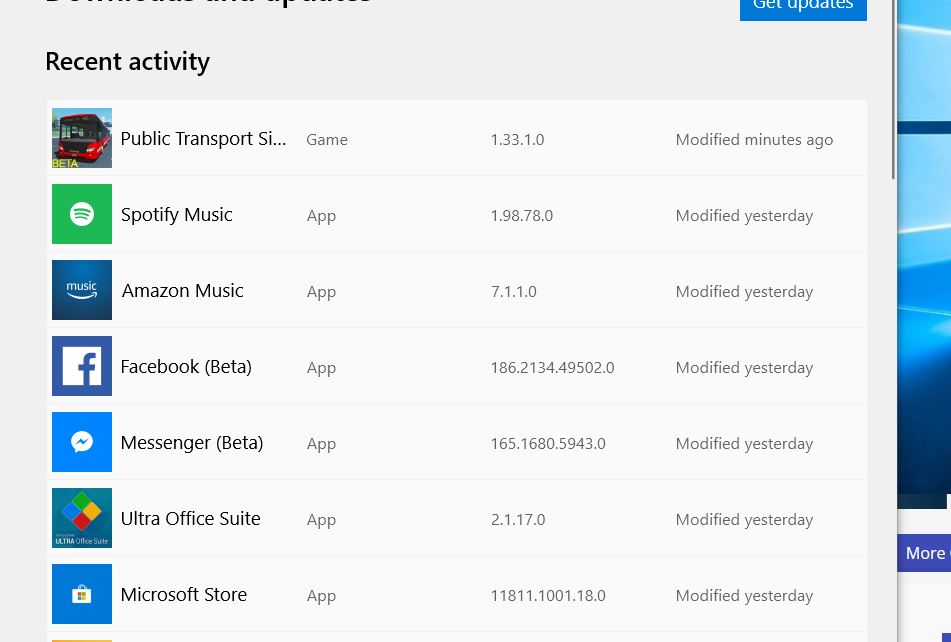This screenshot has height=642, width=951.
Task: Click the App type label for Facebook (Beta)
Action: pyautogui.click(x=321, y=369)
